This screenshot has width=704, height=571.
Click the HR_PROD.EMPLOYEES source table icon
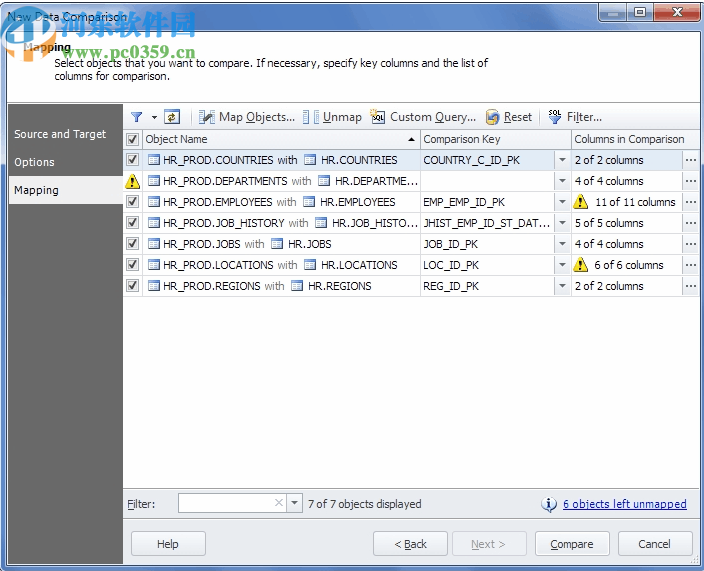coord(154,202)
